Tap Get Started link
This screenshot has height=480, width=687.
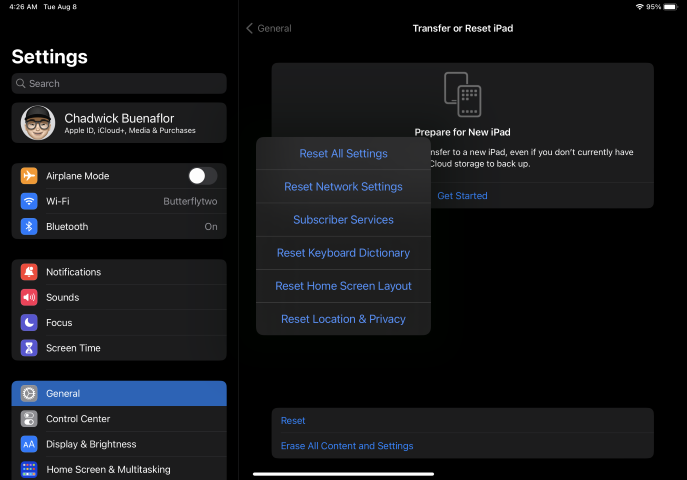pyautogui.click(x=462, y=196)
